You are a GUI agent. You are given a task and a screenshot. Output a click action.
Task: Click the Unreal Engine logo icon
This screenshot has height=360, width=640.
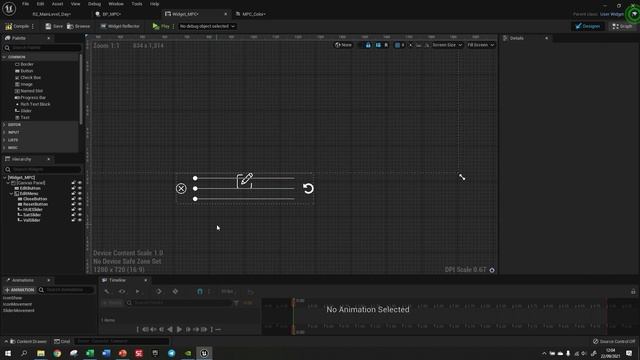point(9,8)
